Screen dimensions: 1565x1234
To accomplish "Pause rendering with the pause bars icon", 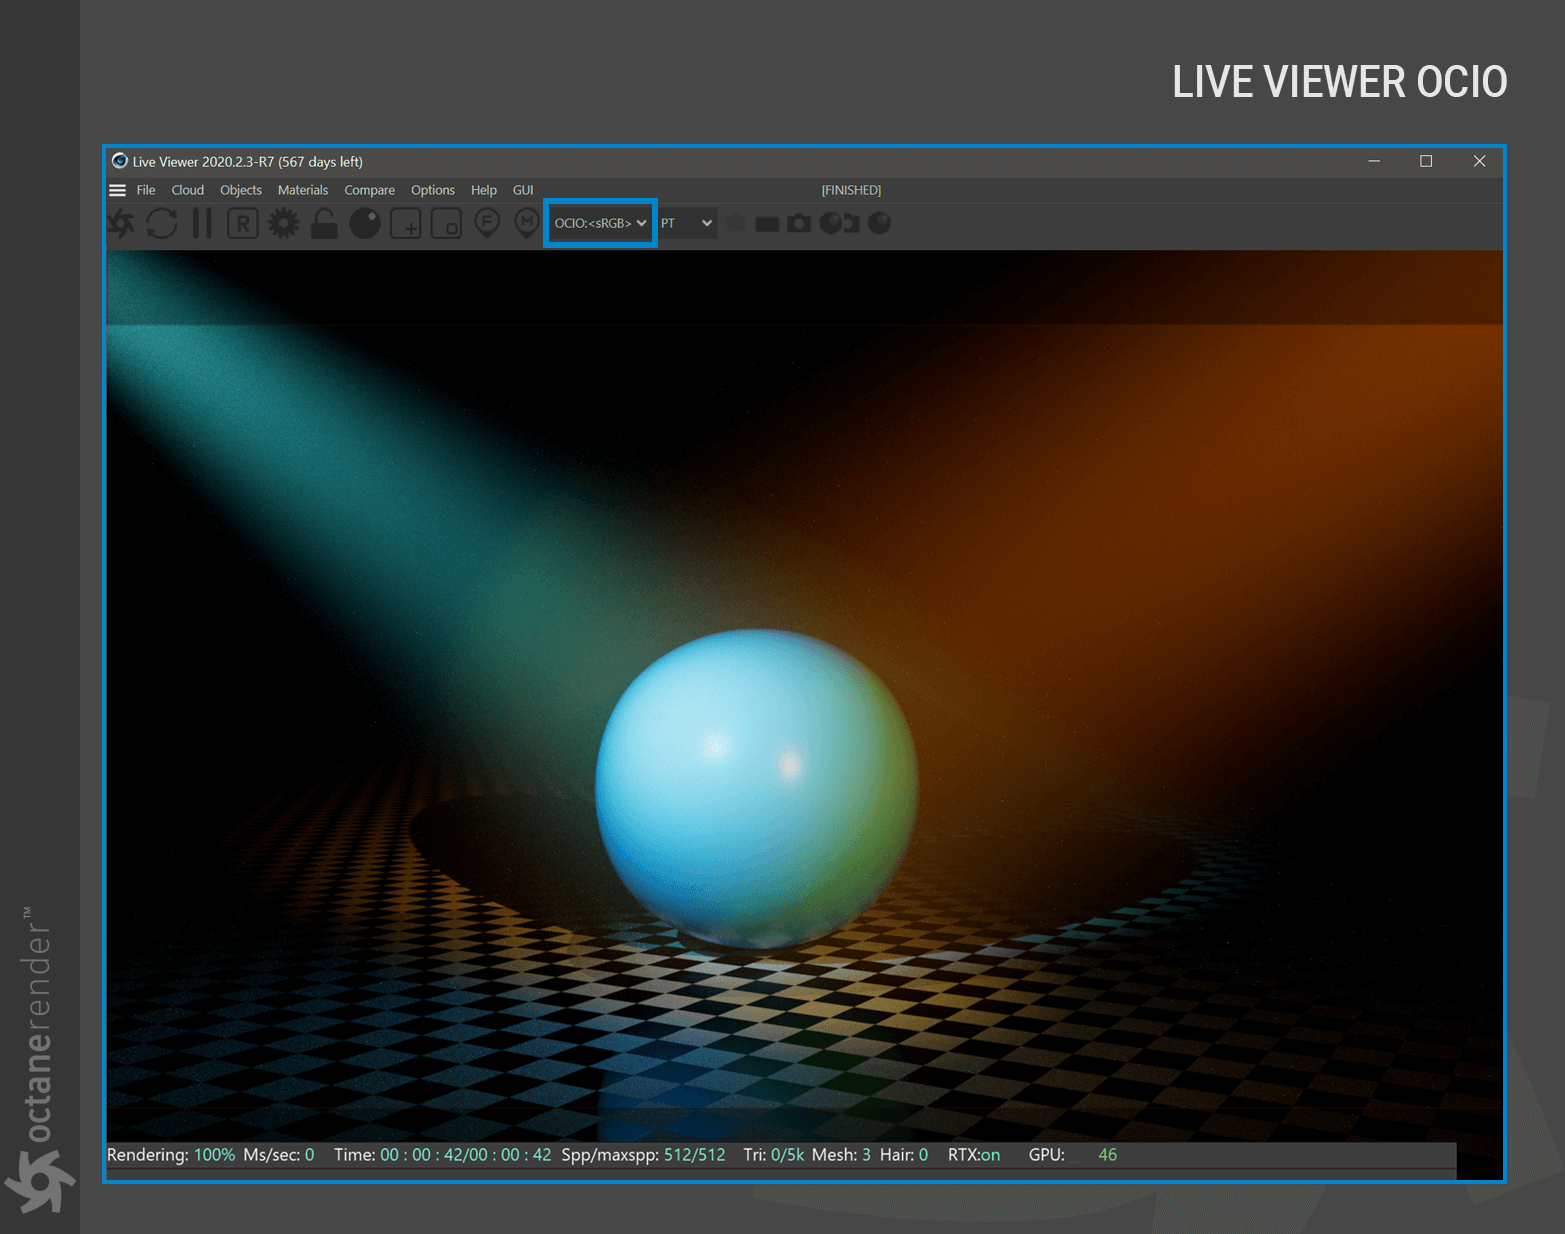I will [x=202, y=223].
